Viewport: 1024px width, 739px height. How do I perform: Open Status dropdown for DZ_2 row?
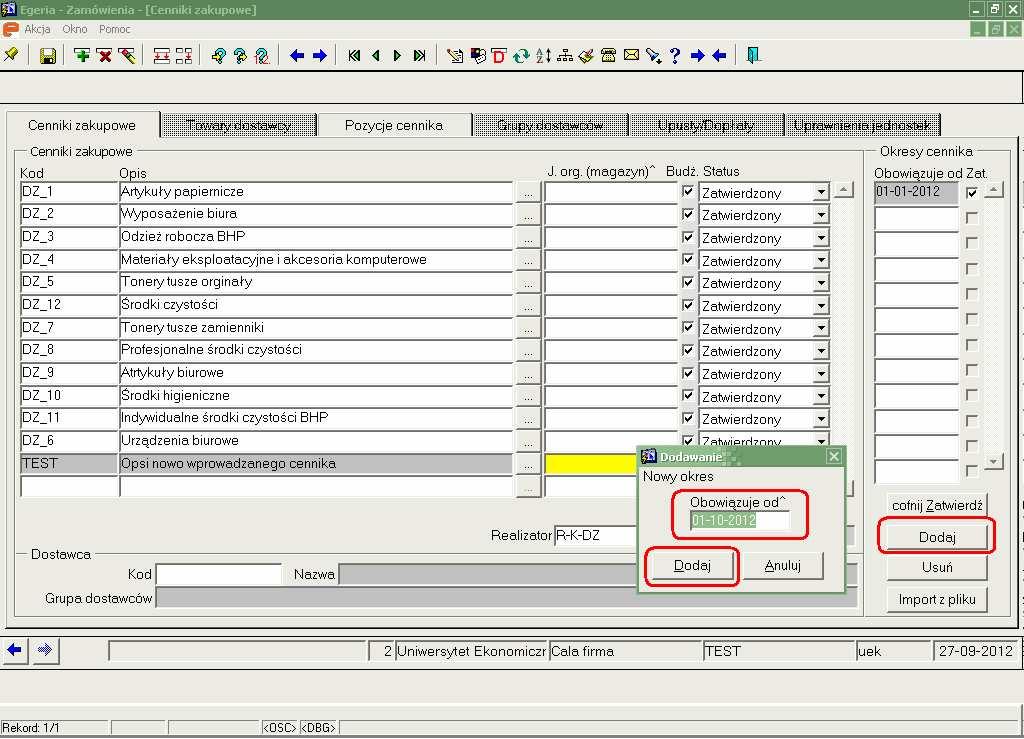pyautogui.click(x=821, y=215)
